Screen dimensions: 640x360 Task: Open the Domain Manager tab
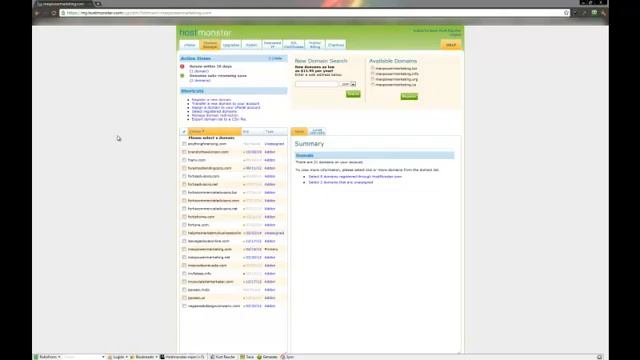pos(210,45)
